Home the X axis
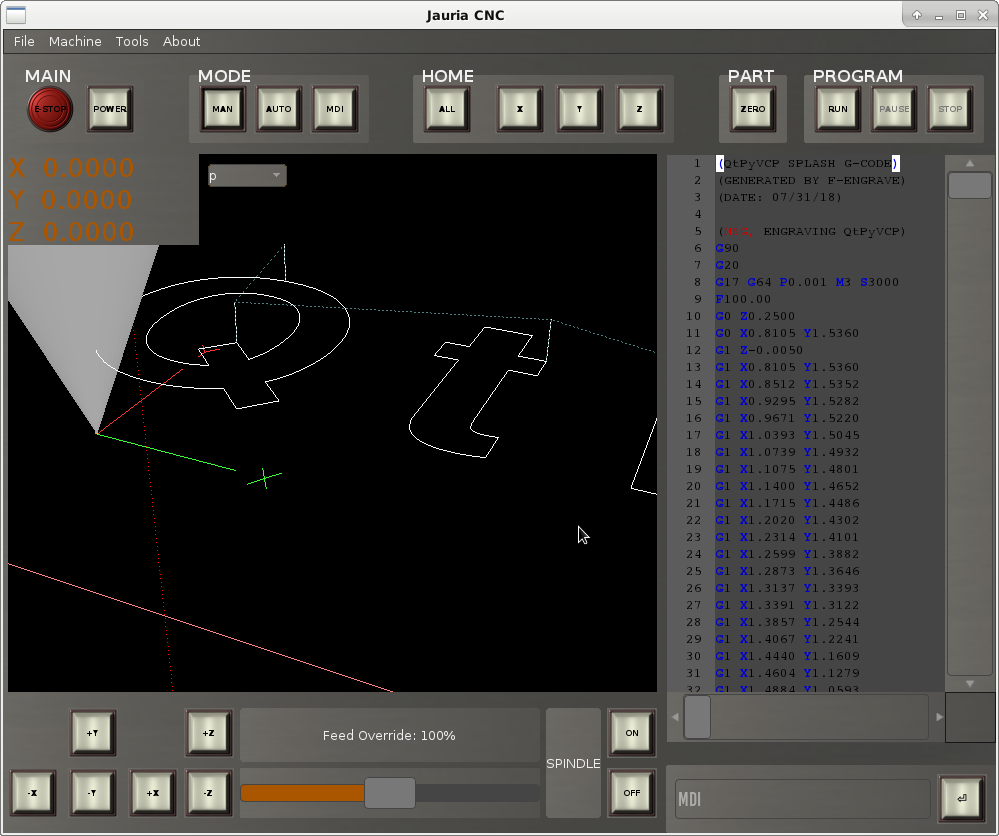Viewport: 999px width, 836px height. pyautogui.click(x=520, y=109)
